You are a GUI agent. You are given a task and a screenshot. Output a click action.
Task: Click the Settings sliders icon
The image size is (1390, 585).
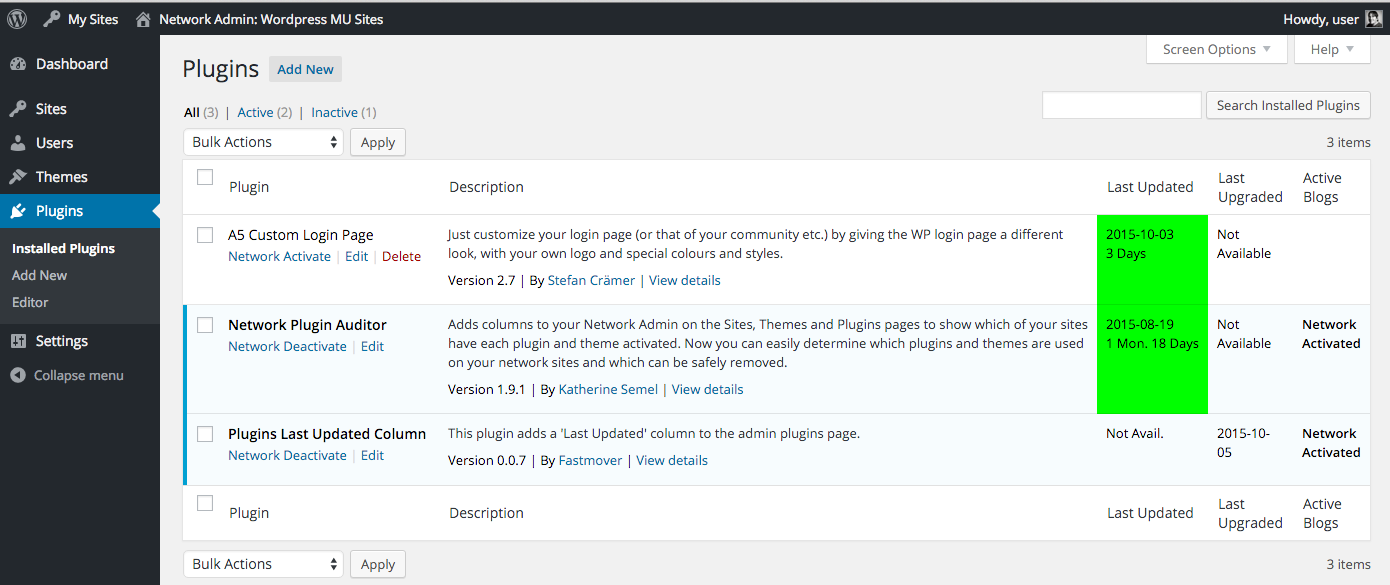[x=18, y=341]
